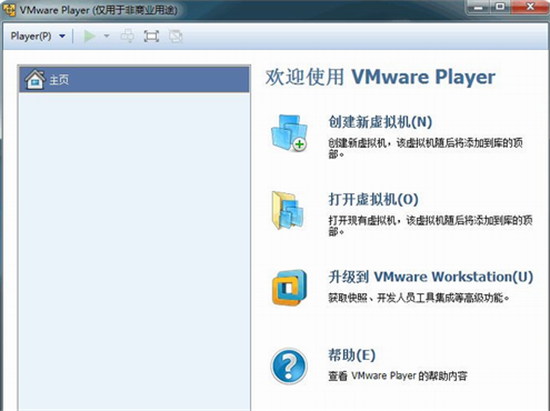550x411 pixels.
Task: Click the blue question mark help icon
Action: click(x=289, y=366)
